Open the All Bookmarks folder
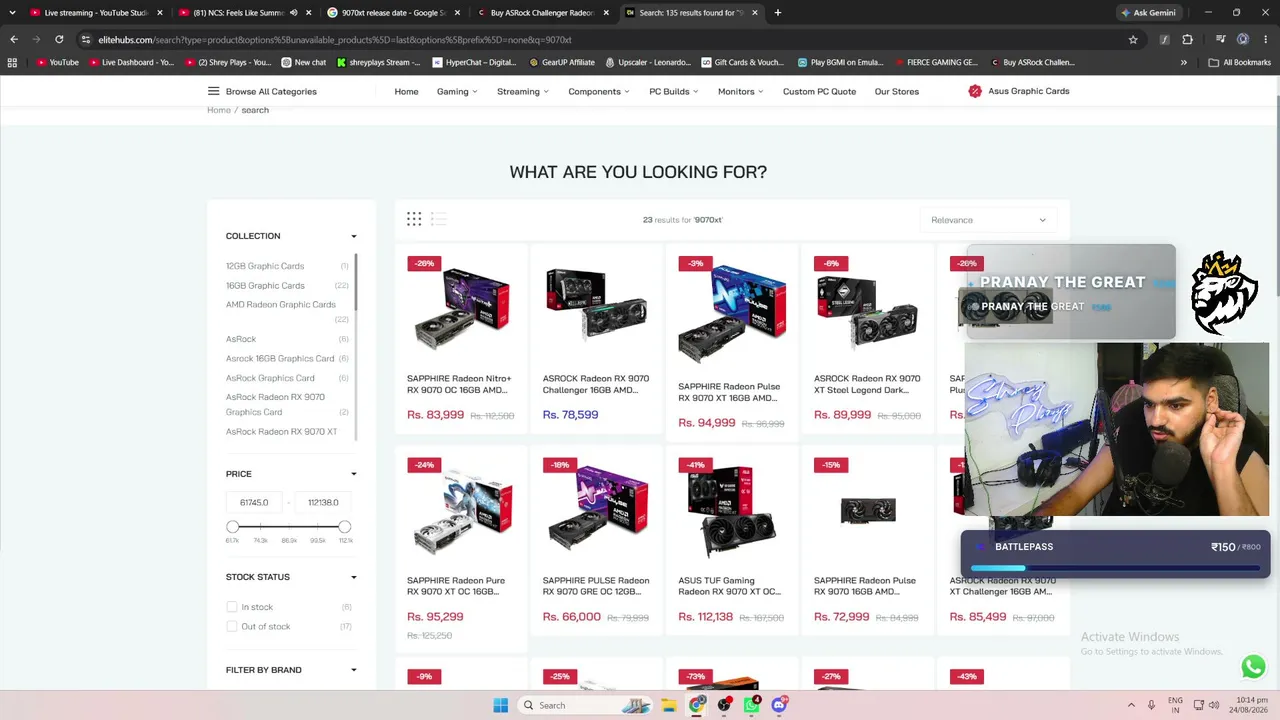 click(1240, 62)
